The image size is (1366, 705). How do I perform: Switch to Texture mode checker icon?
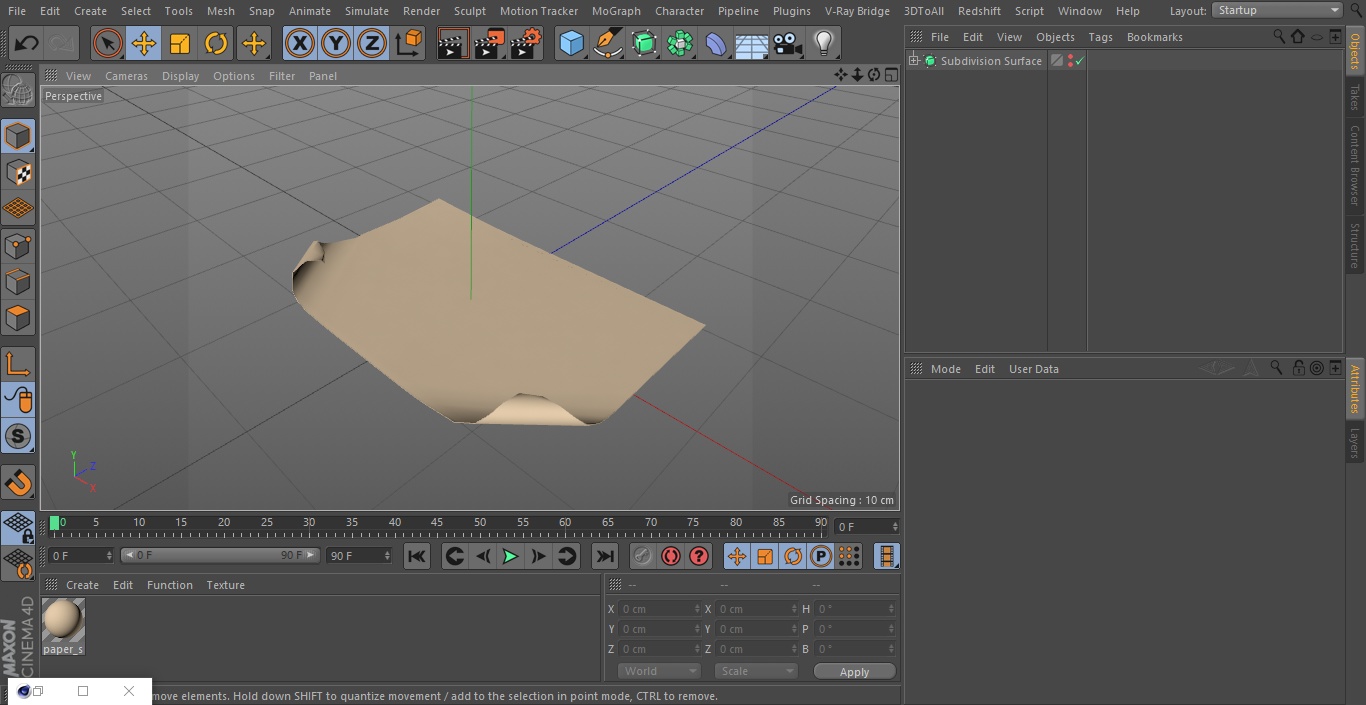point(18,172)
